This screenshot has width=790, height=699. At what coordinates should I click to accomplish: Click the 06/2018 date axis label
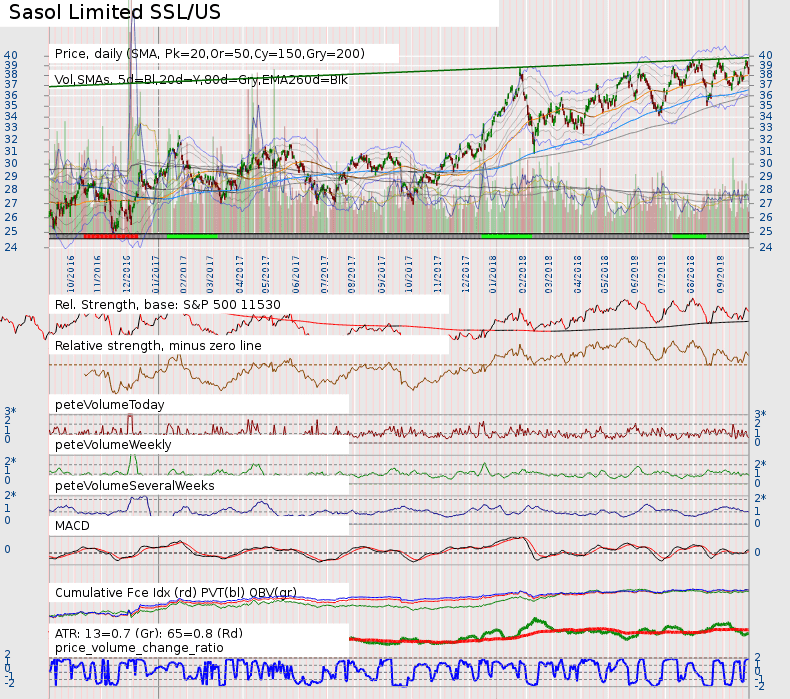(634, 274)
